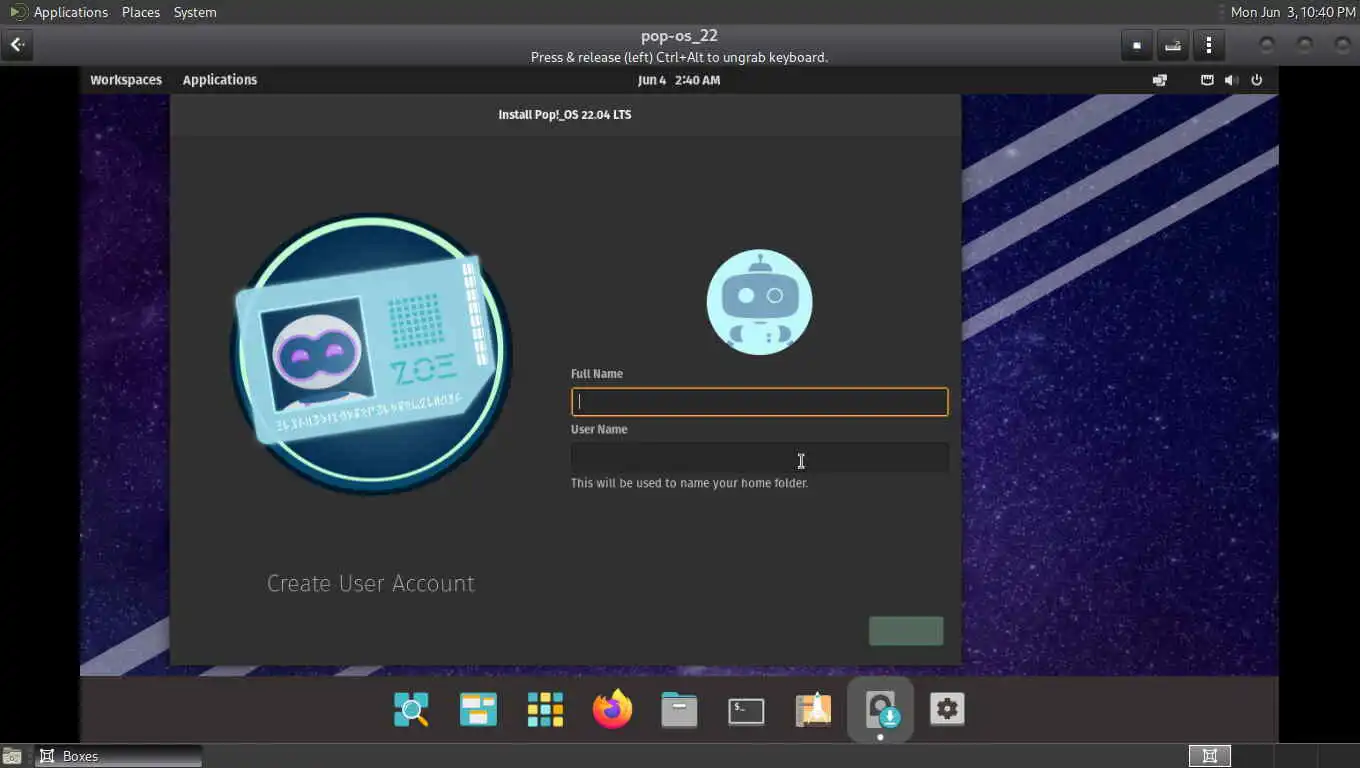Click the User Name input field
The image size is (1360, 768).
[x=760, y=458]
